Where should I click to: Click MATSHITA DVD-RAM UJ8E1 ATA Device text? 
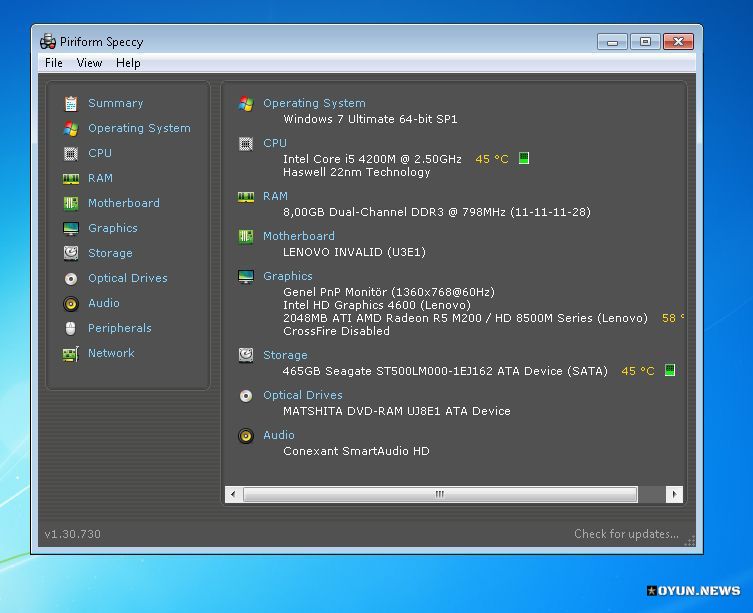point(397,411)
